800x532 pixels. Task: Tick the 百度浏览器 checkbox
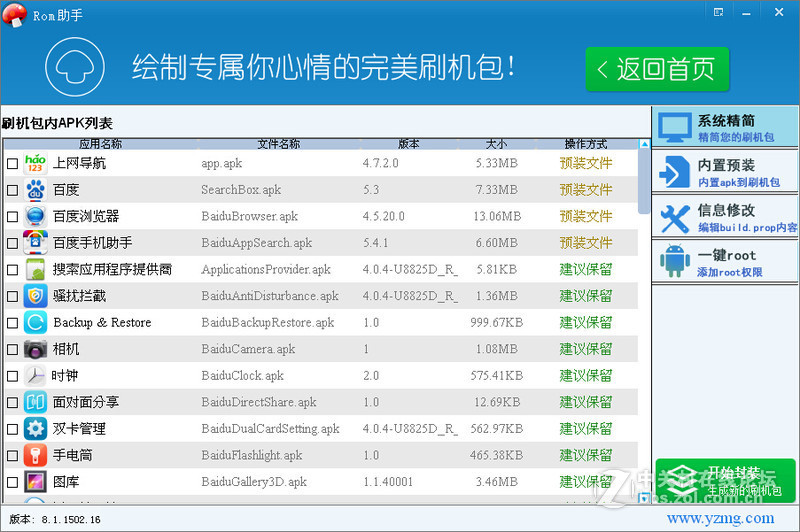12,217
